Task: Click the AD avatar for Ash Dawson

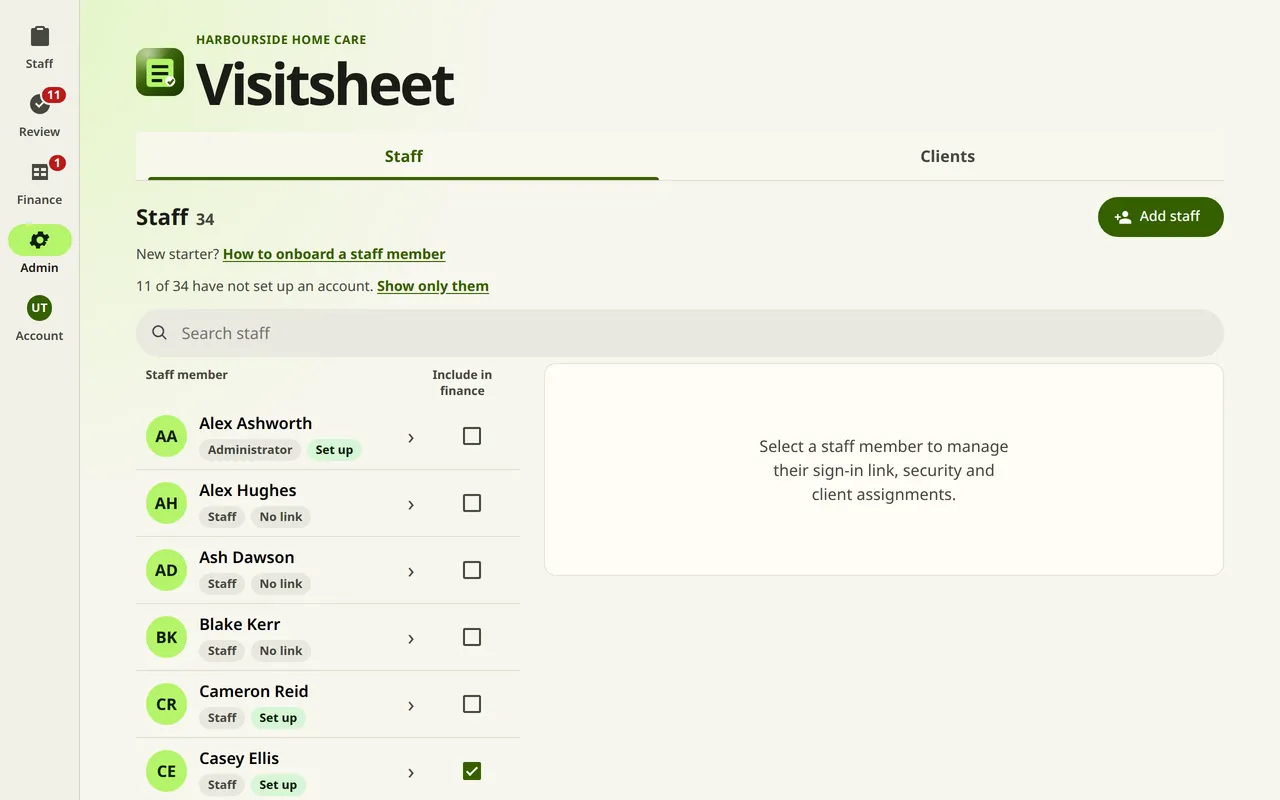Action: (166, 570)
